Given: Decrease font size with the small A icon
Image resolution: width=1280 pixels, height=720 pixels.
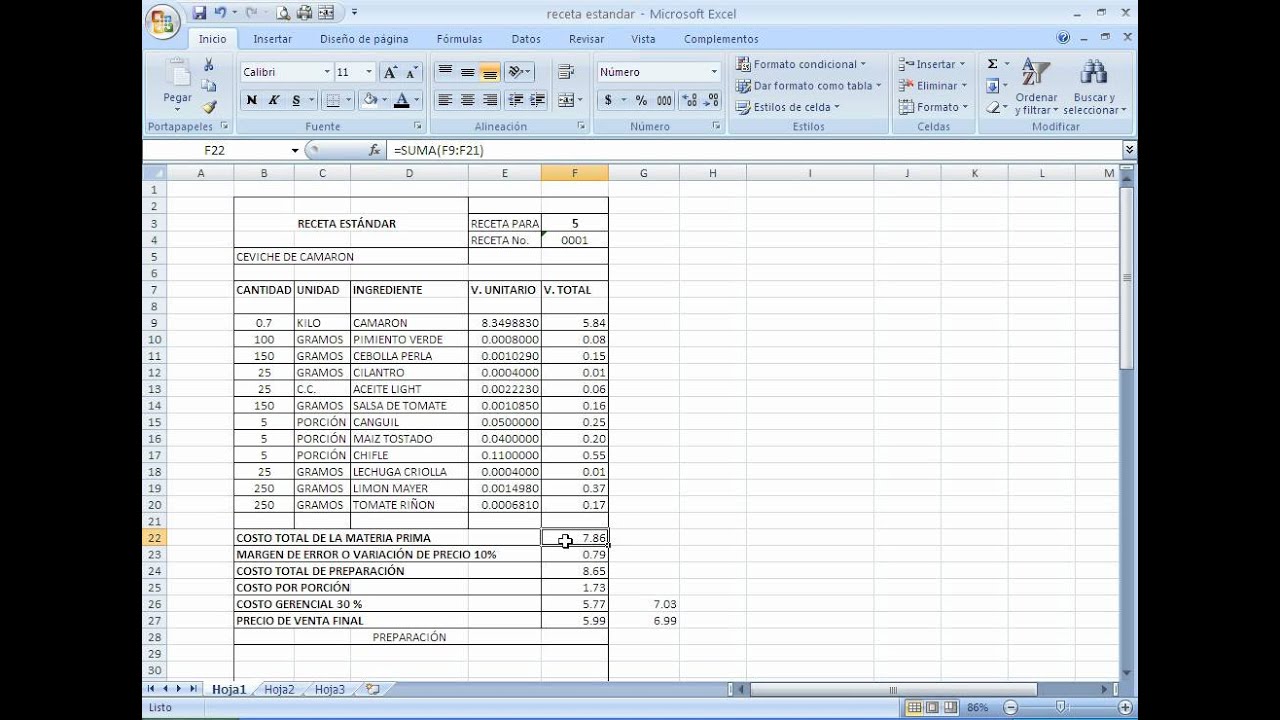Looking at the screenshot, I should point(413,72).
